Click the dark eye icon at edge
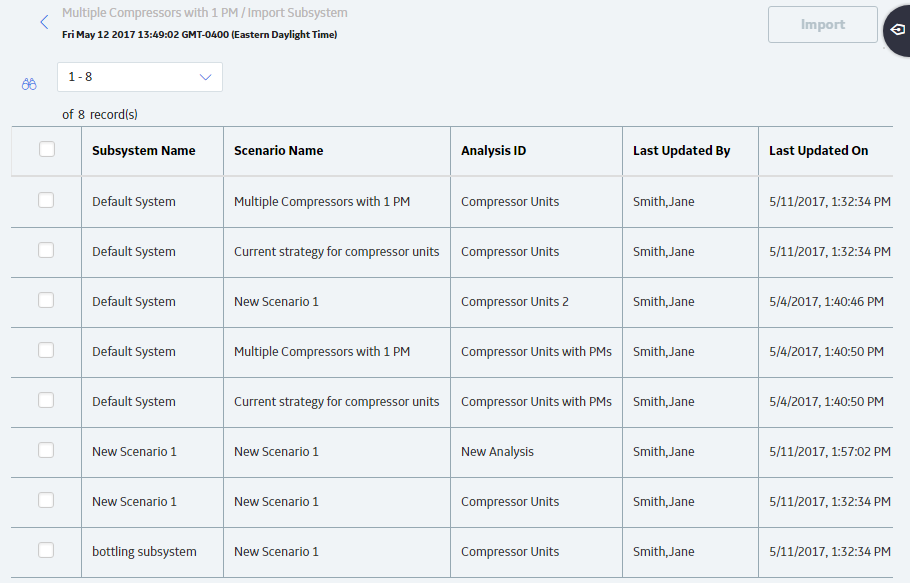910x583 pixels. 898,30
